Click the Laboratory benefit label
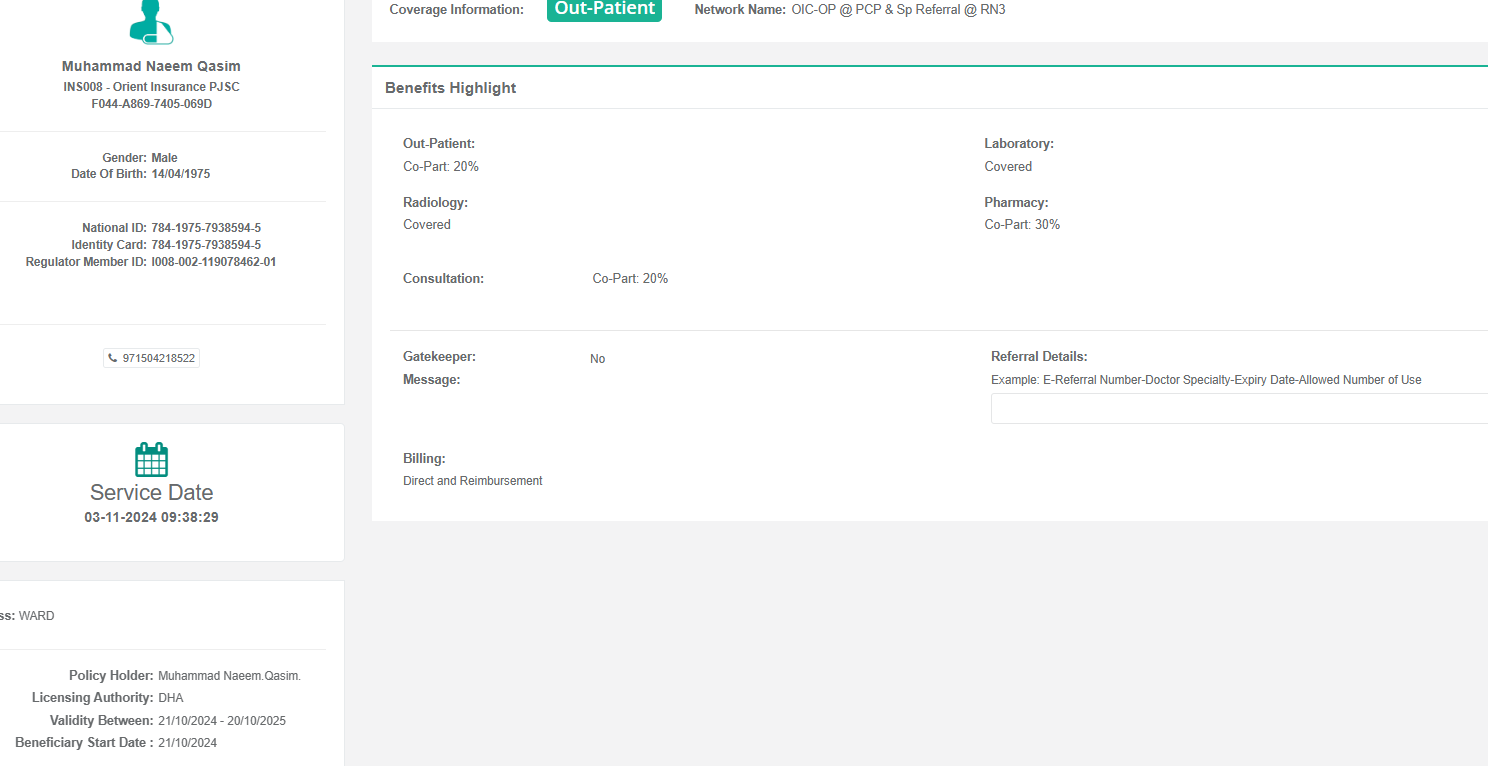The image size is (1488, 766). (1019, 144)
